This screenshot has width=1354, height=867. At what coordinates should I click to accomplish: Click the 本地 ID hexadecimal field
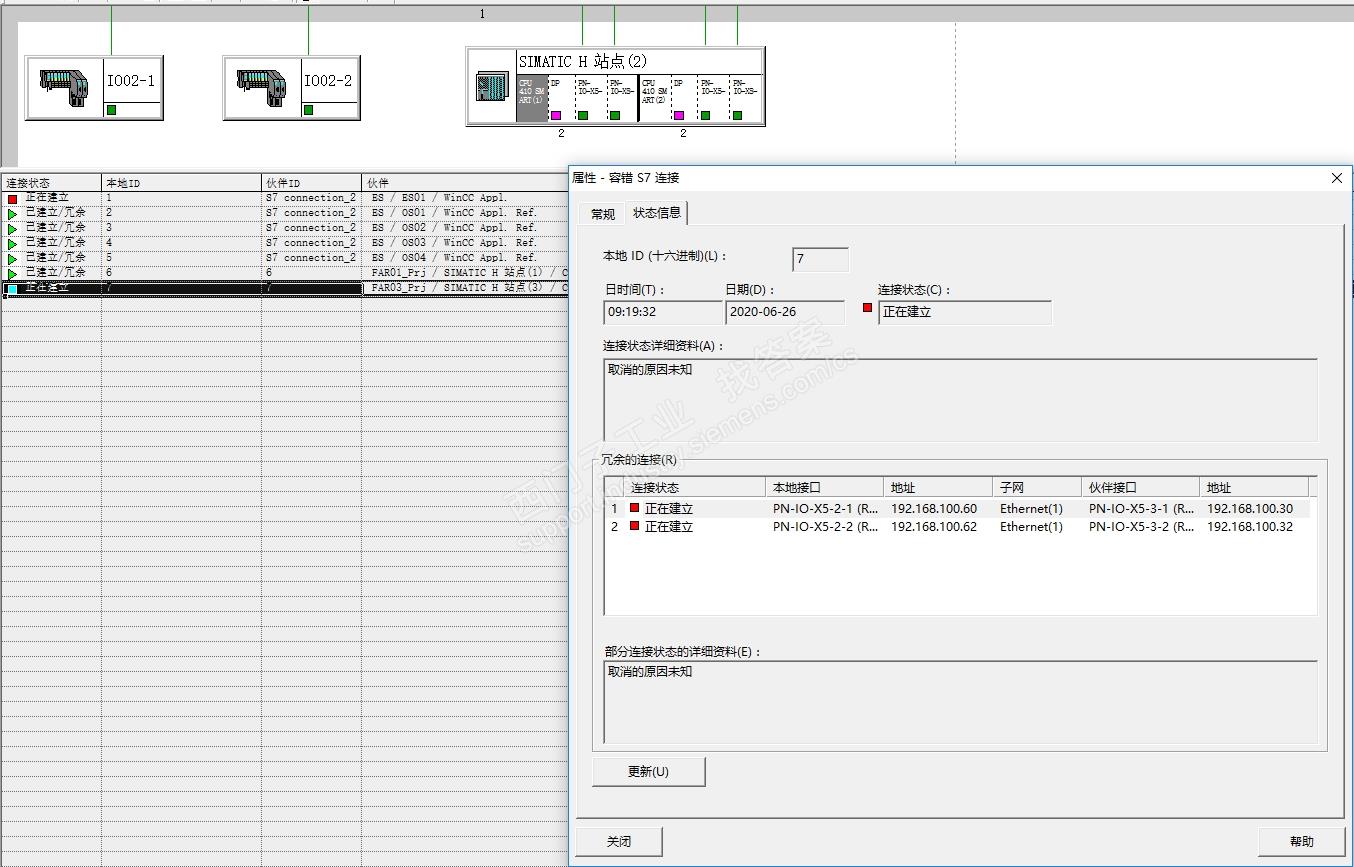coord(820,260)
